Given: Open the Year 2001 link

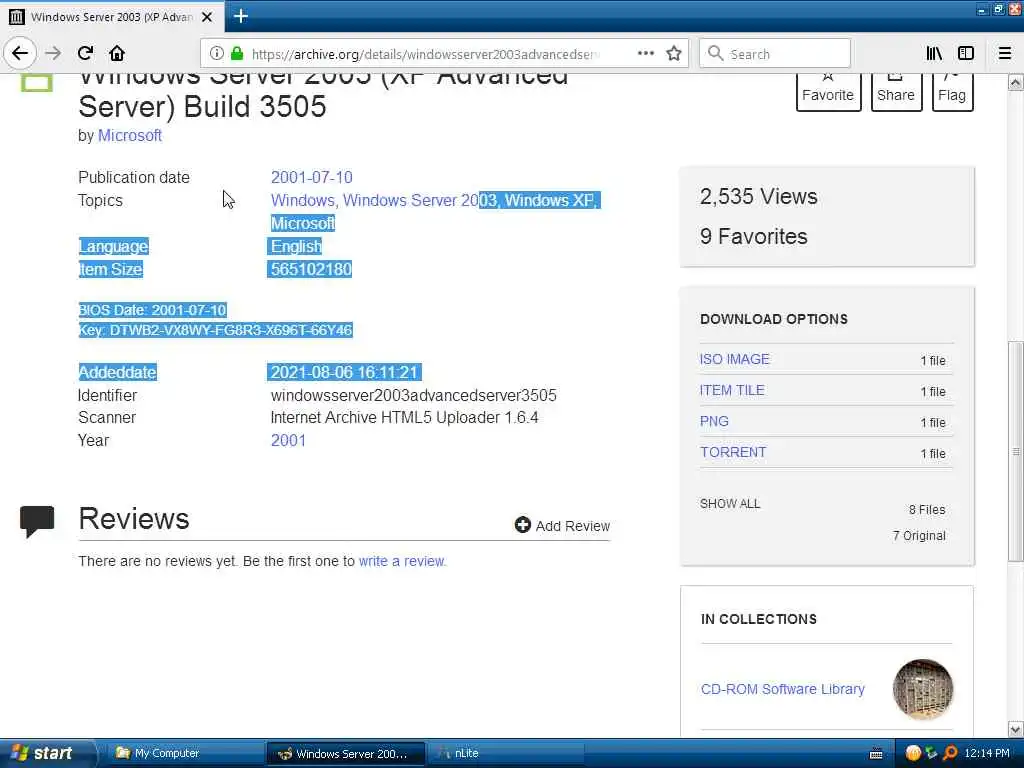Looking at the screenshot, I should [x=288, y=440].
